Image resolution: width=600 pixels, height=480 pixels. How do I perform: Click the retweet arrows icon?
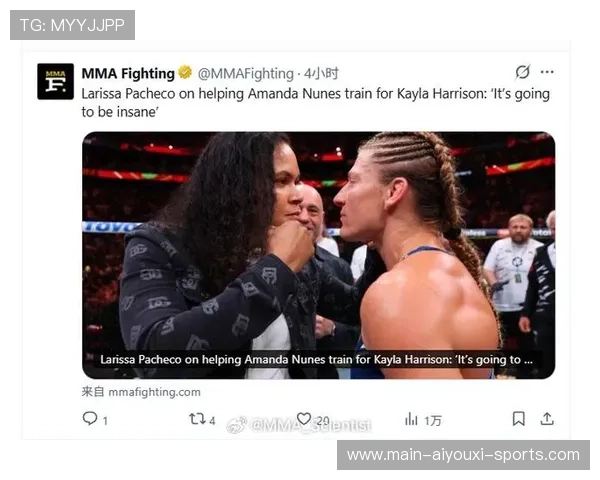click(x=197, y=419)
